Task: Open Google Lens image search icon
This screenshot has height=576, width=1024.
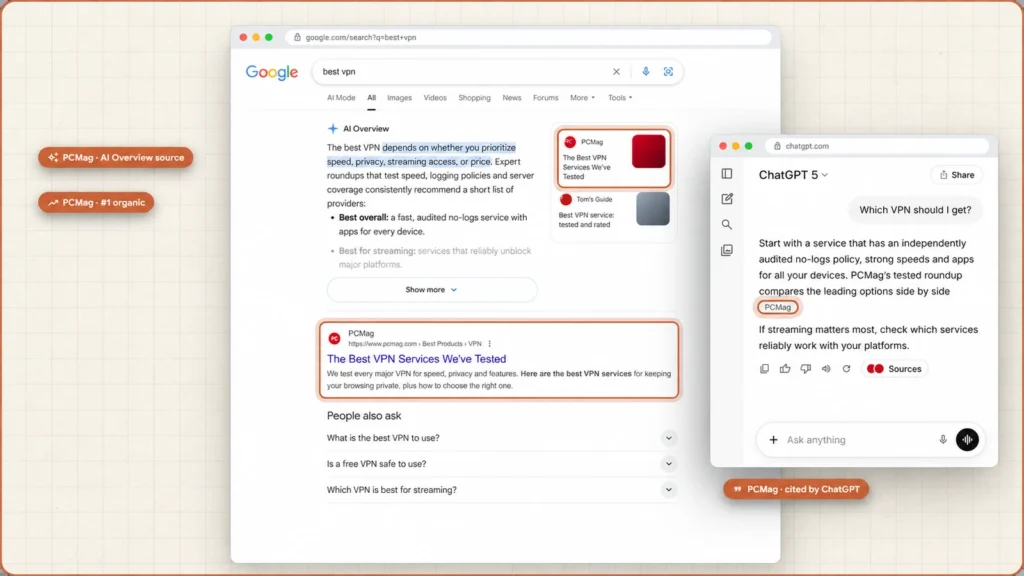Action: click(668, 72)
